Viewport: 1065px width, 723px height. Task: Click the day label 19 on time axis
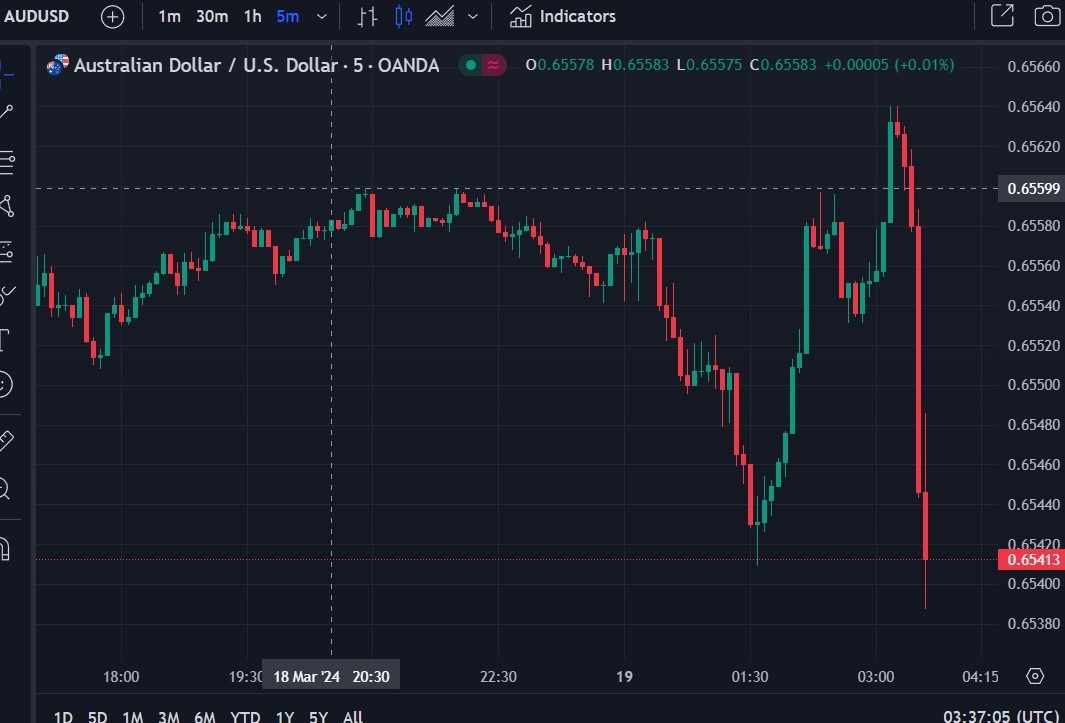click(x=624, y=677)
